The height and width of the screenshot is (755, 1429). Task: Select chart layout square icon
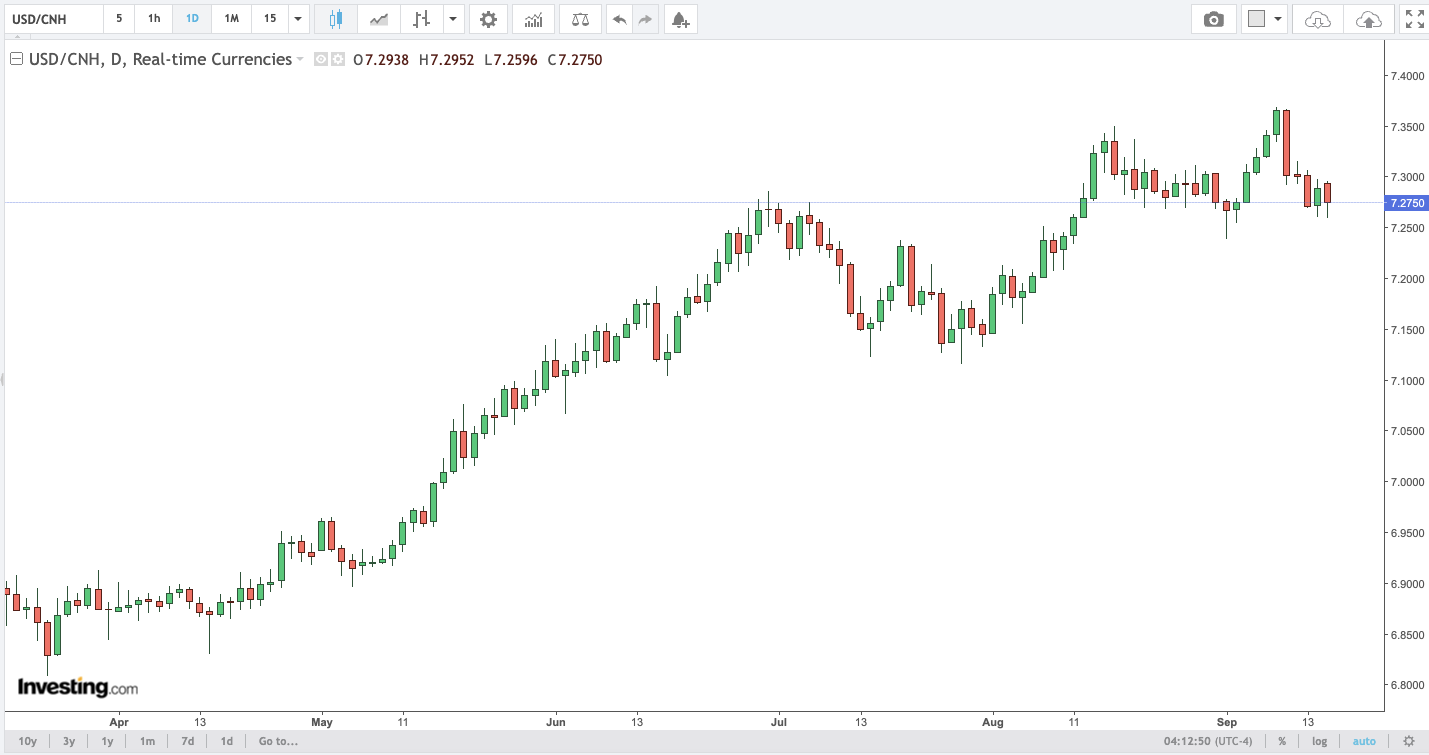click(x=1257, y=19)
